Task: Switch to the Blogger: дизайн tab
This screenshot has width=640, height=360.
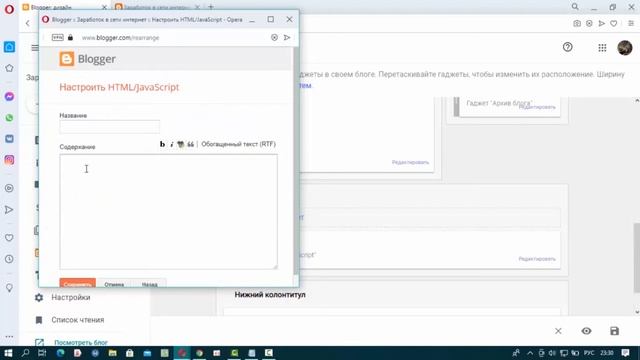Action: click(65, 7)
